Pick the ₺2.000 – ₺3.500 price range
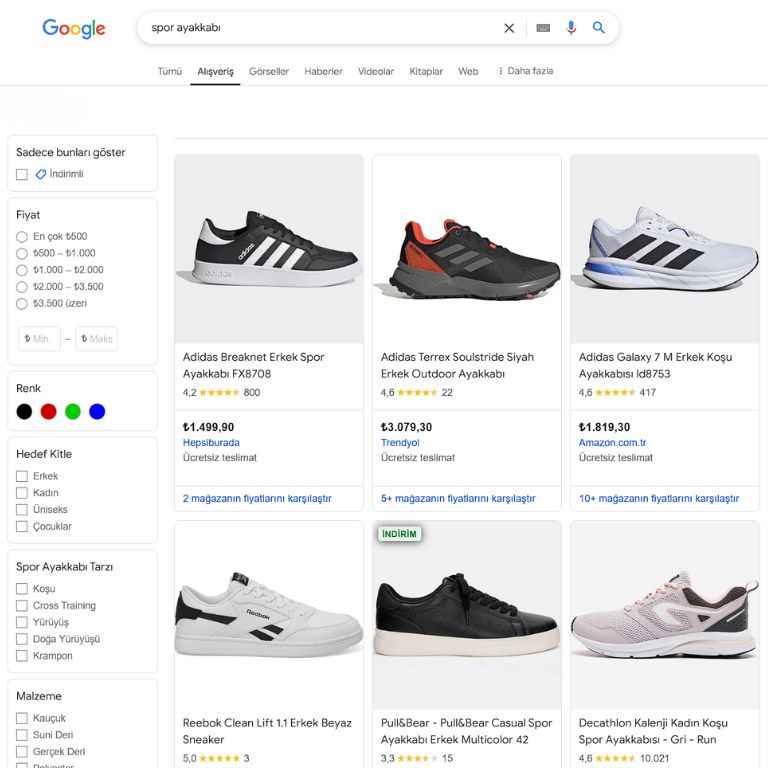This screenshot has width=768, height=768. pyautogui.click(x=22, y=287)
